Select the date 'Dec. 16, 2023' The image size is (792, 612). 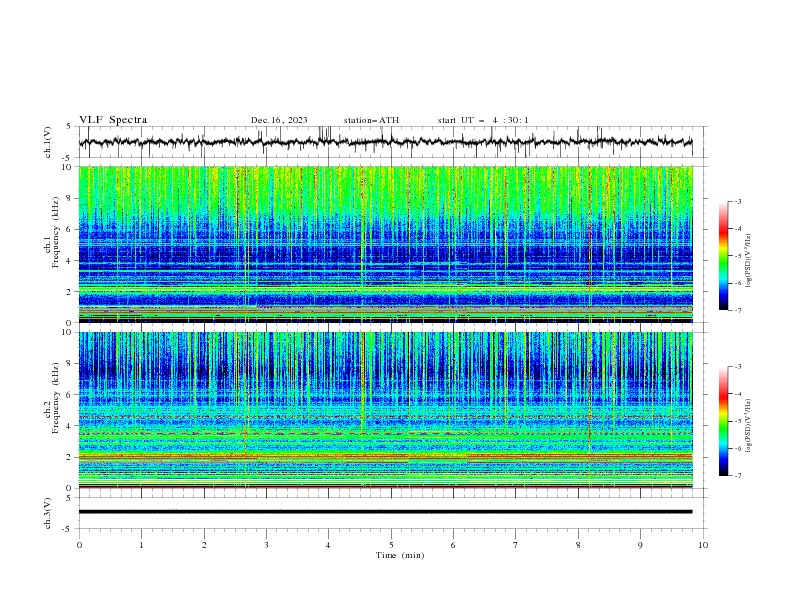pyautogui.click(x=279, y=120)
